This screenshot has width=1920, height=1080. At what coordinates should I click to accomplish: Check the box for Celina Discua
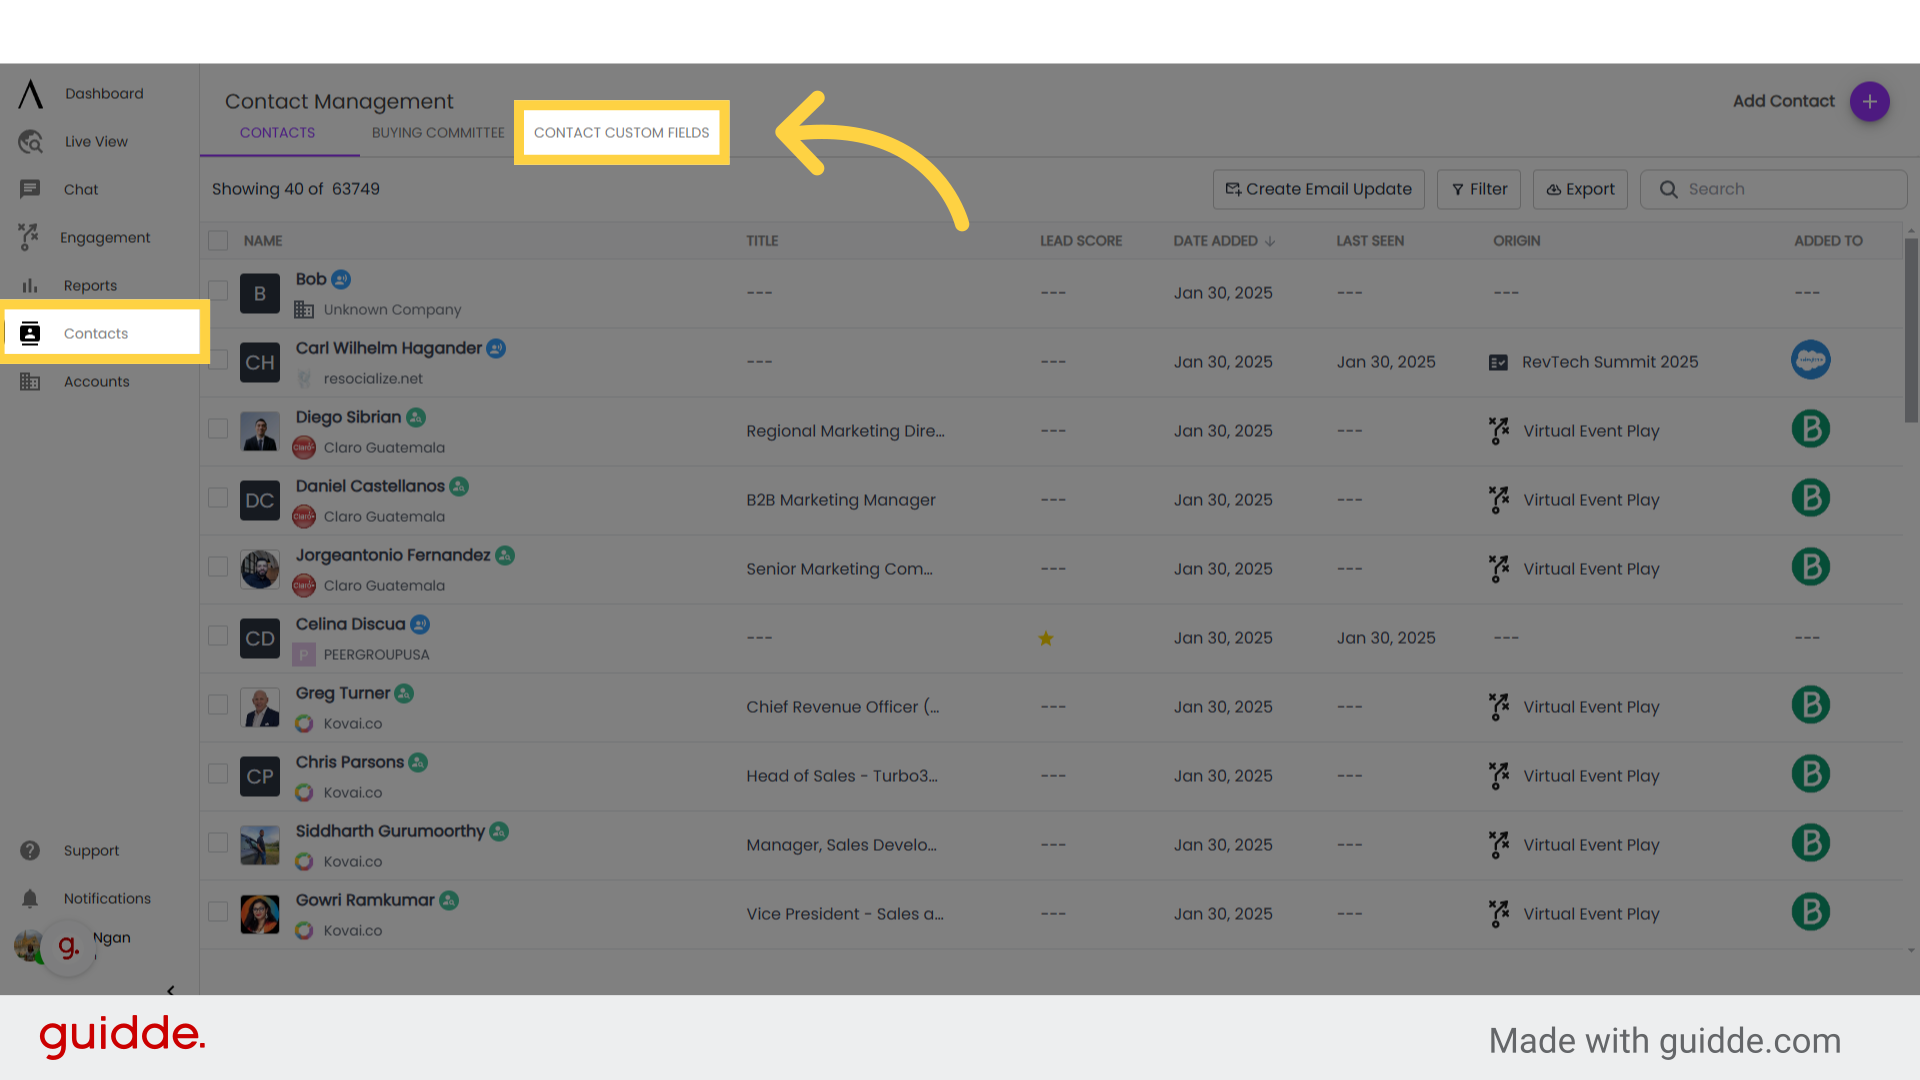point(218,636)
